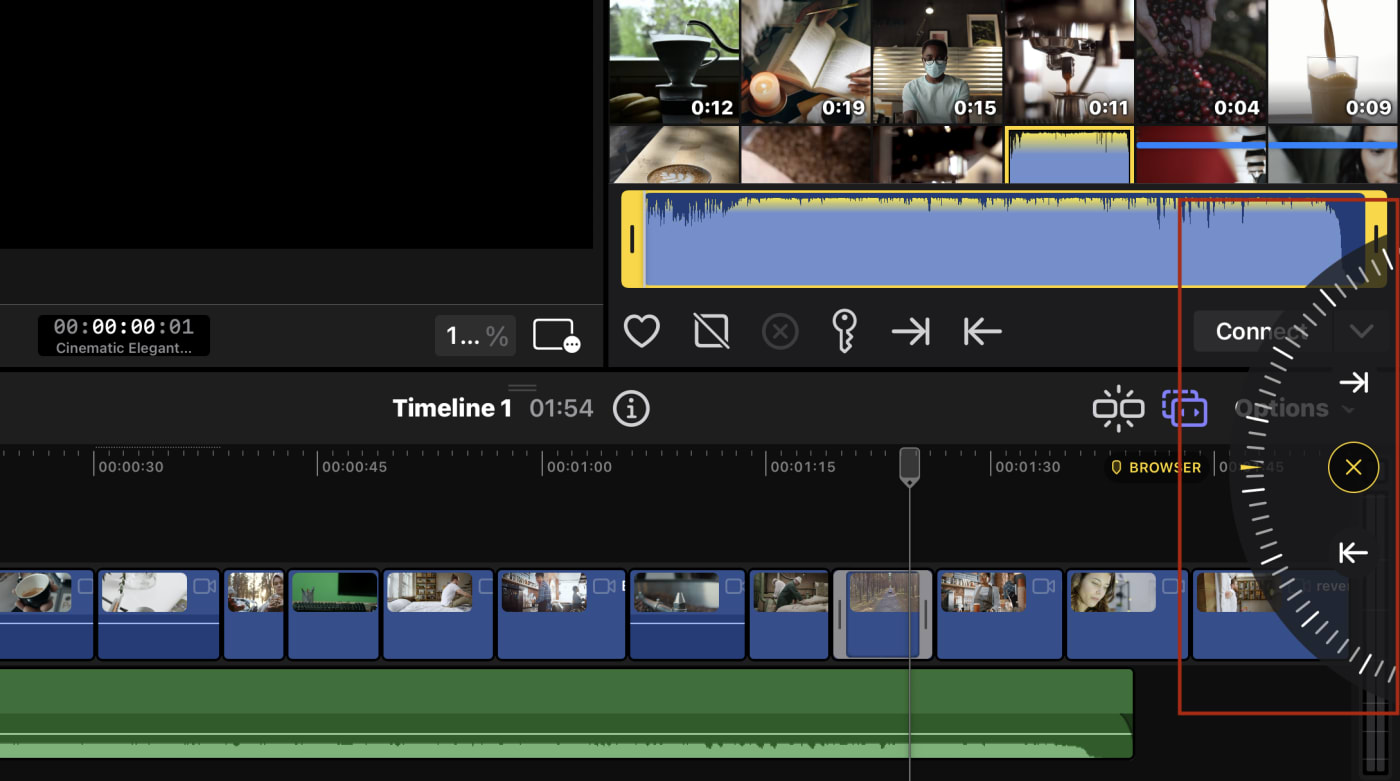Close the jog wheel with the yellow X
This screenshot has width=1400, height=781.
(1353, 467)
